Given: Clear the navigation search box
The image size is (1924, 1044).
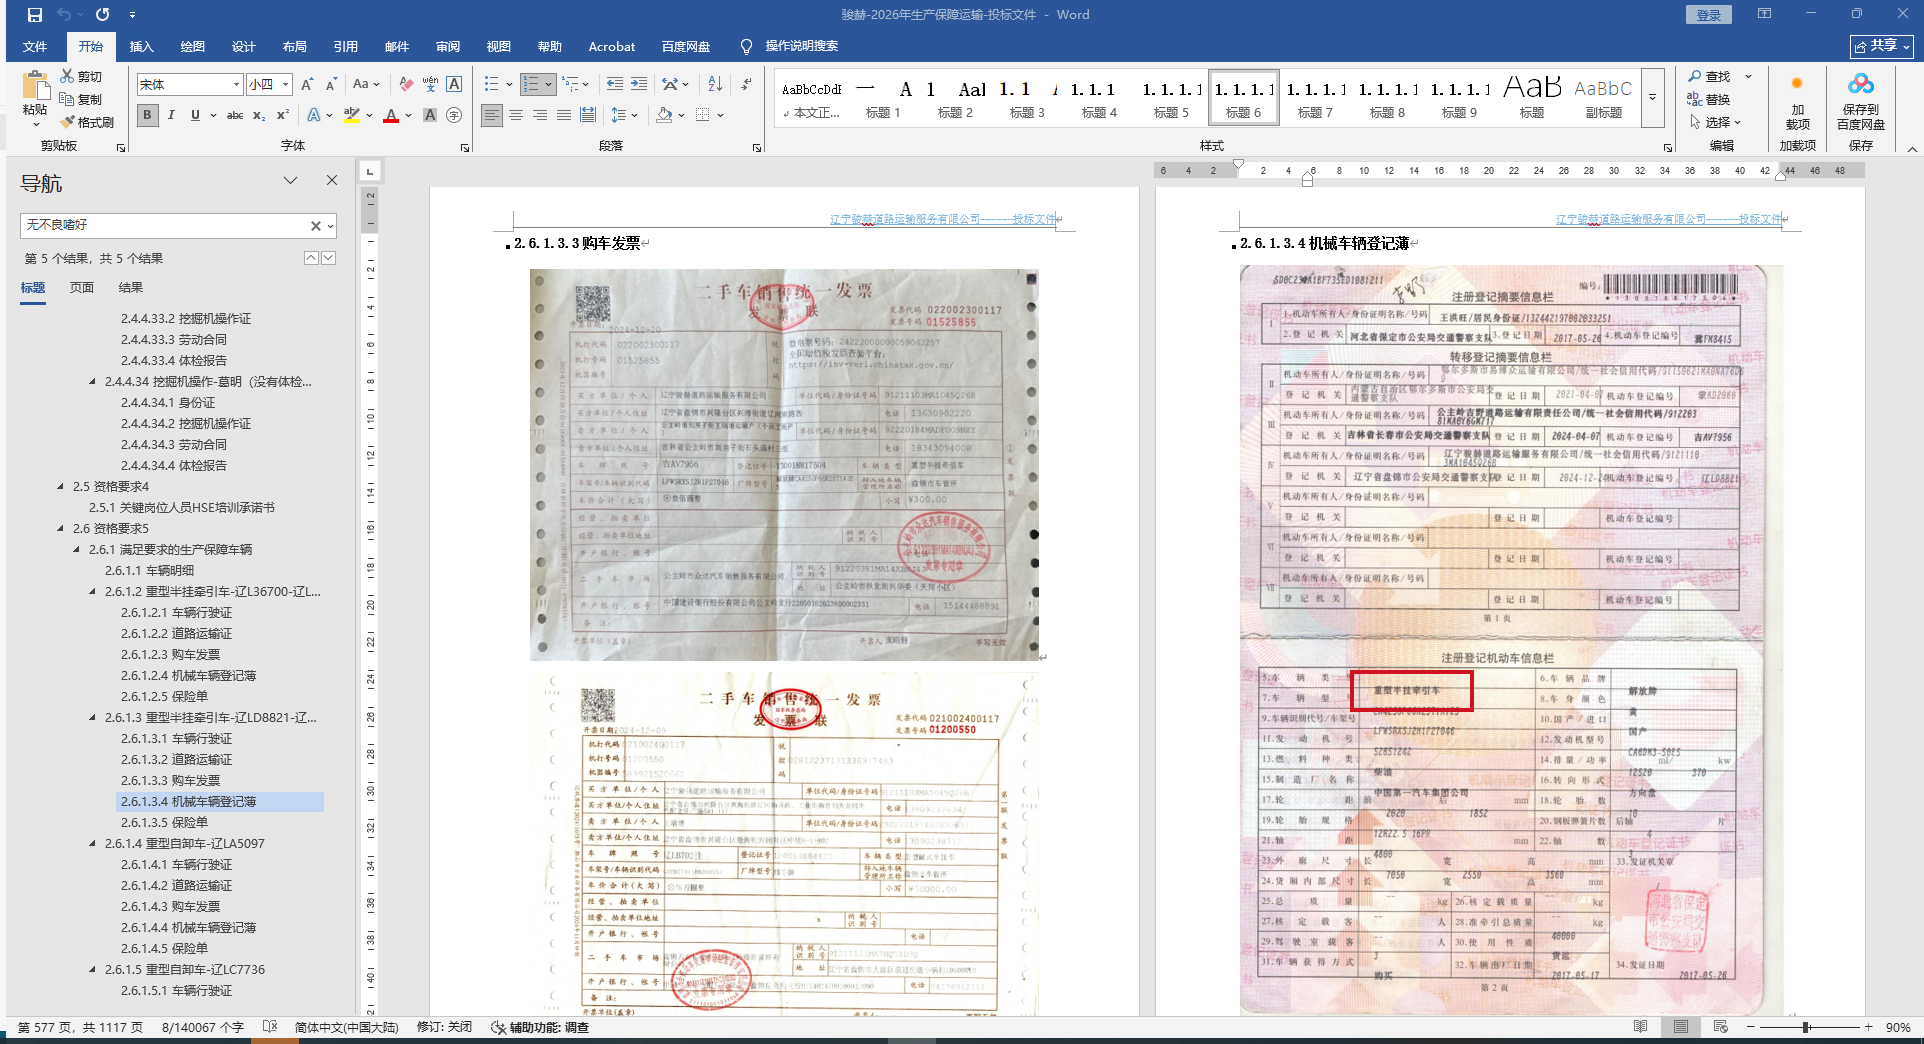Looking at the screenshot, I should tap(316, 226).
